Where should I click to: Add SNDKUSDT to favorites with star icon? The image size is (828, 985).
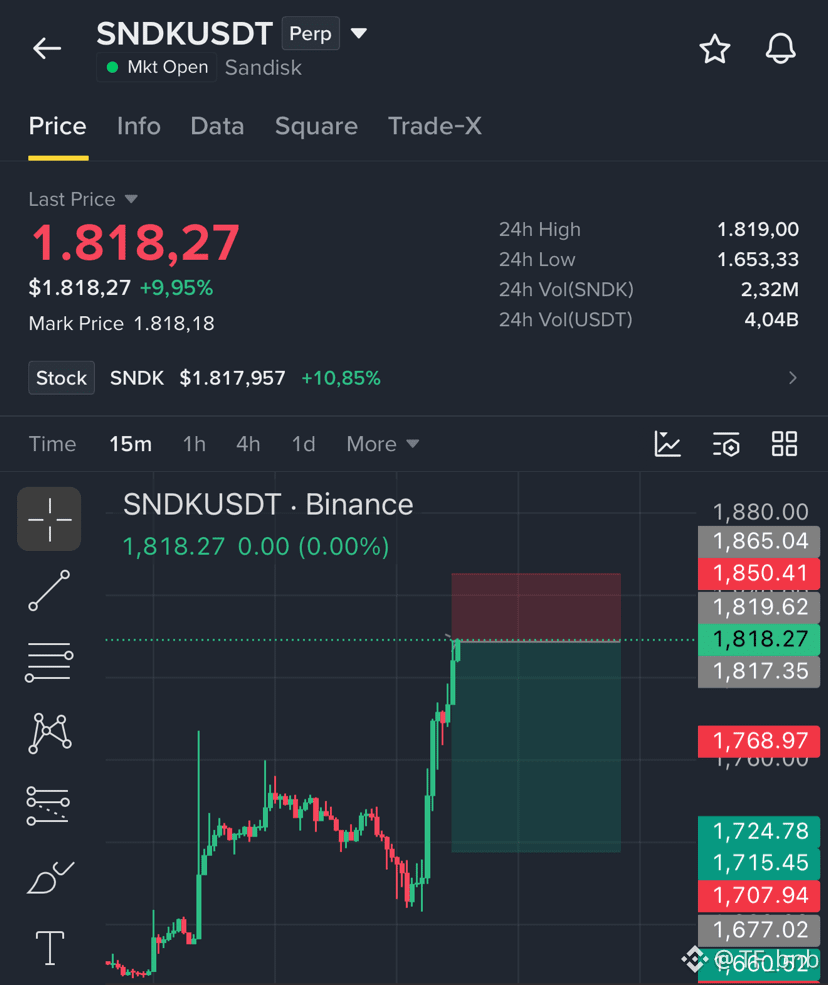(715, 49)
